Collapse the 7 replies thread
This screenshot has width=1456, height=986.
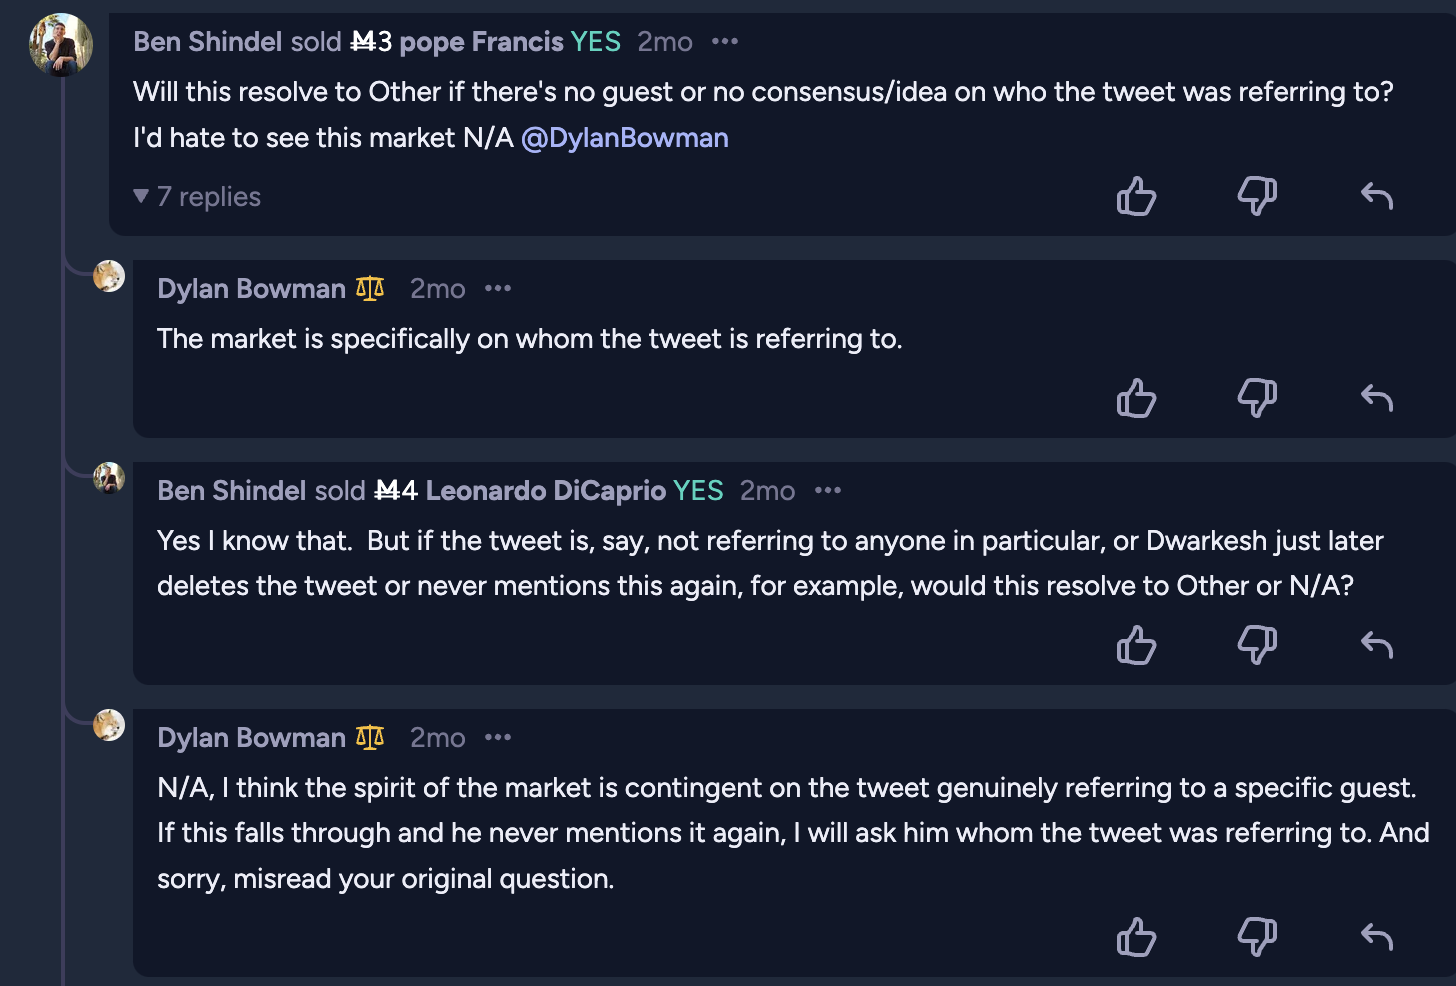[x=197, y=197]
